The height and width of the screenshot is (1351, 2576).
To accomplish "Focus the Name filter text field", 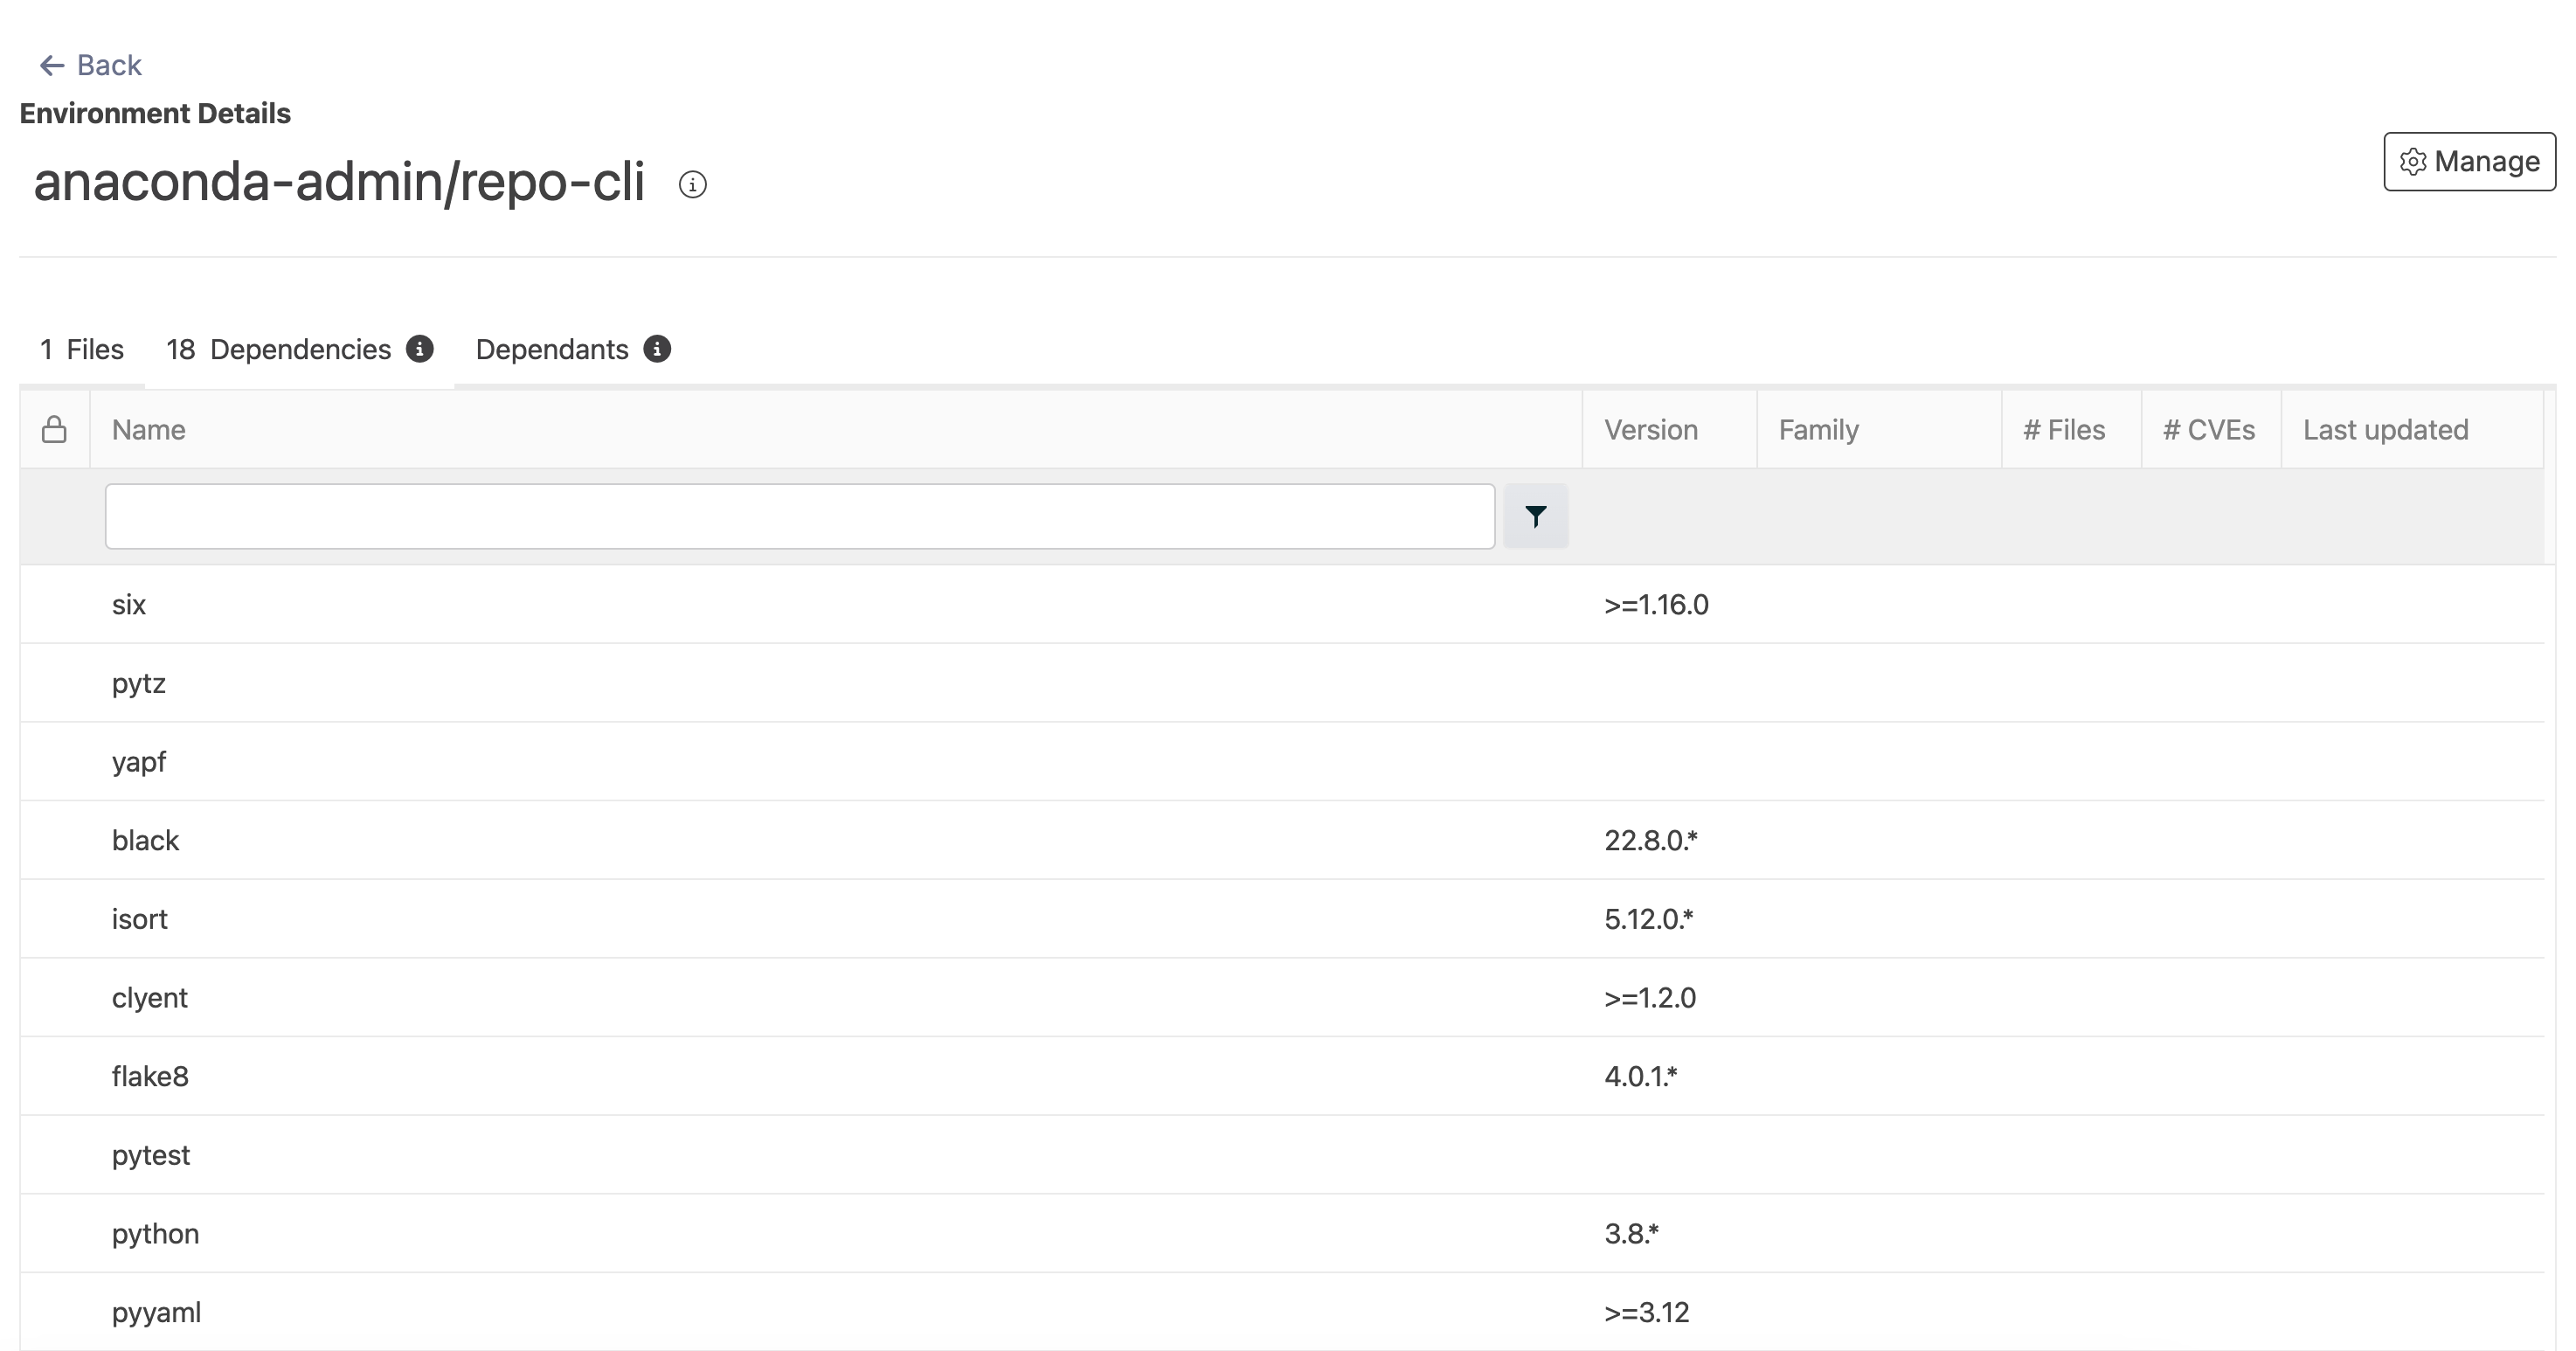I will click(799, 516).
